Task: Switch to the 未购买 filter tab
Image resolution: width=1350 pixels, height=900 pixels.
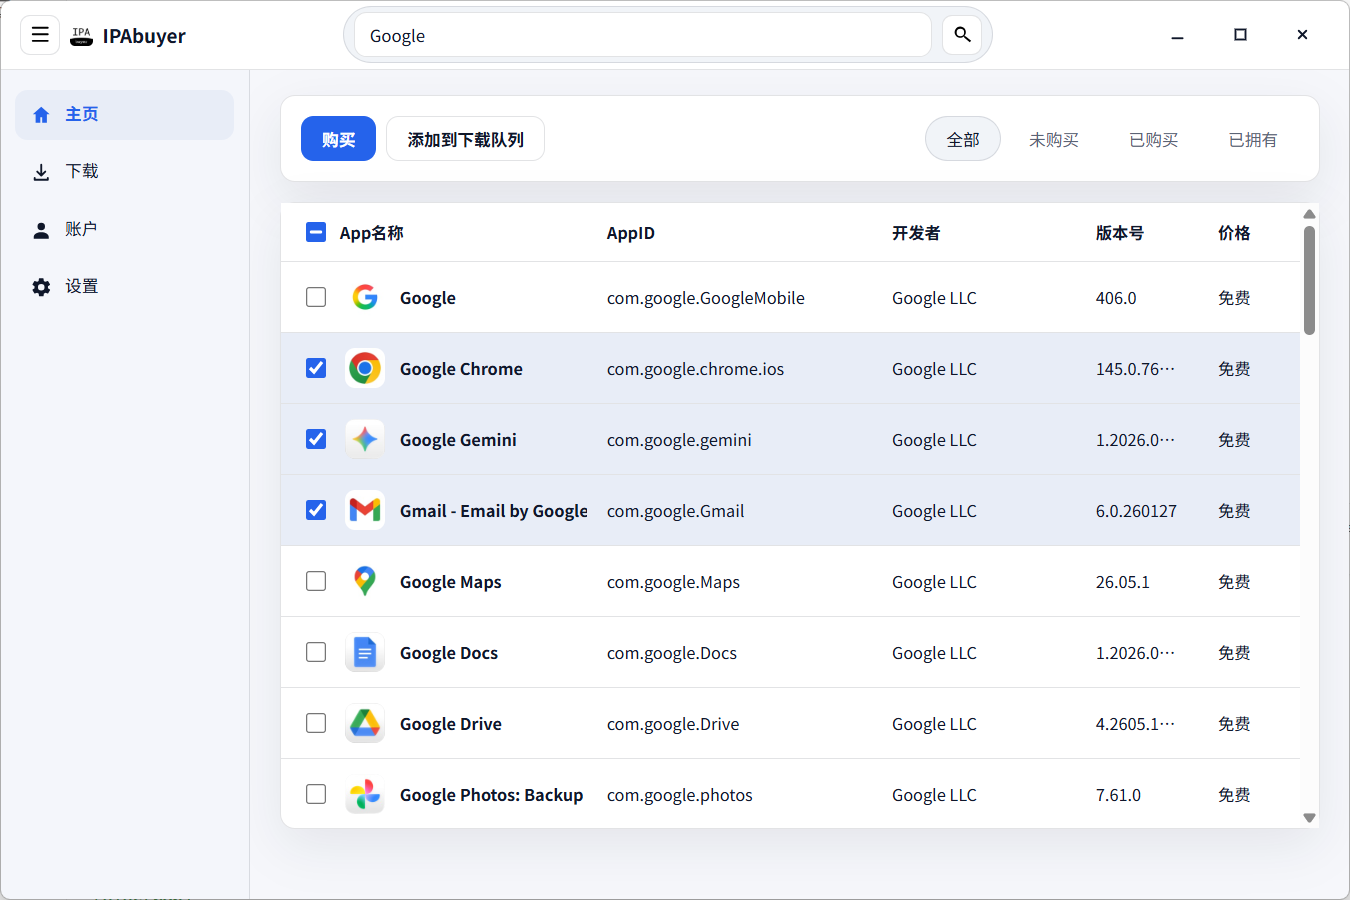Action: [1053, 140]
